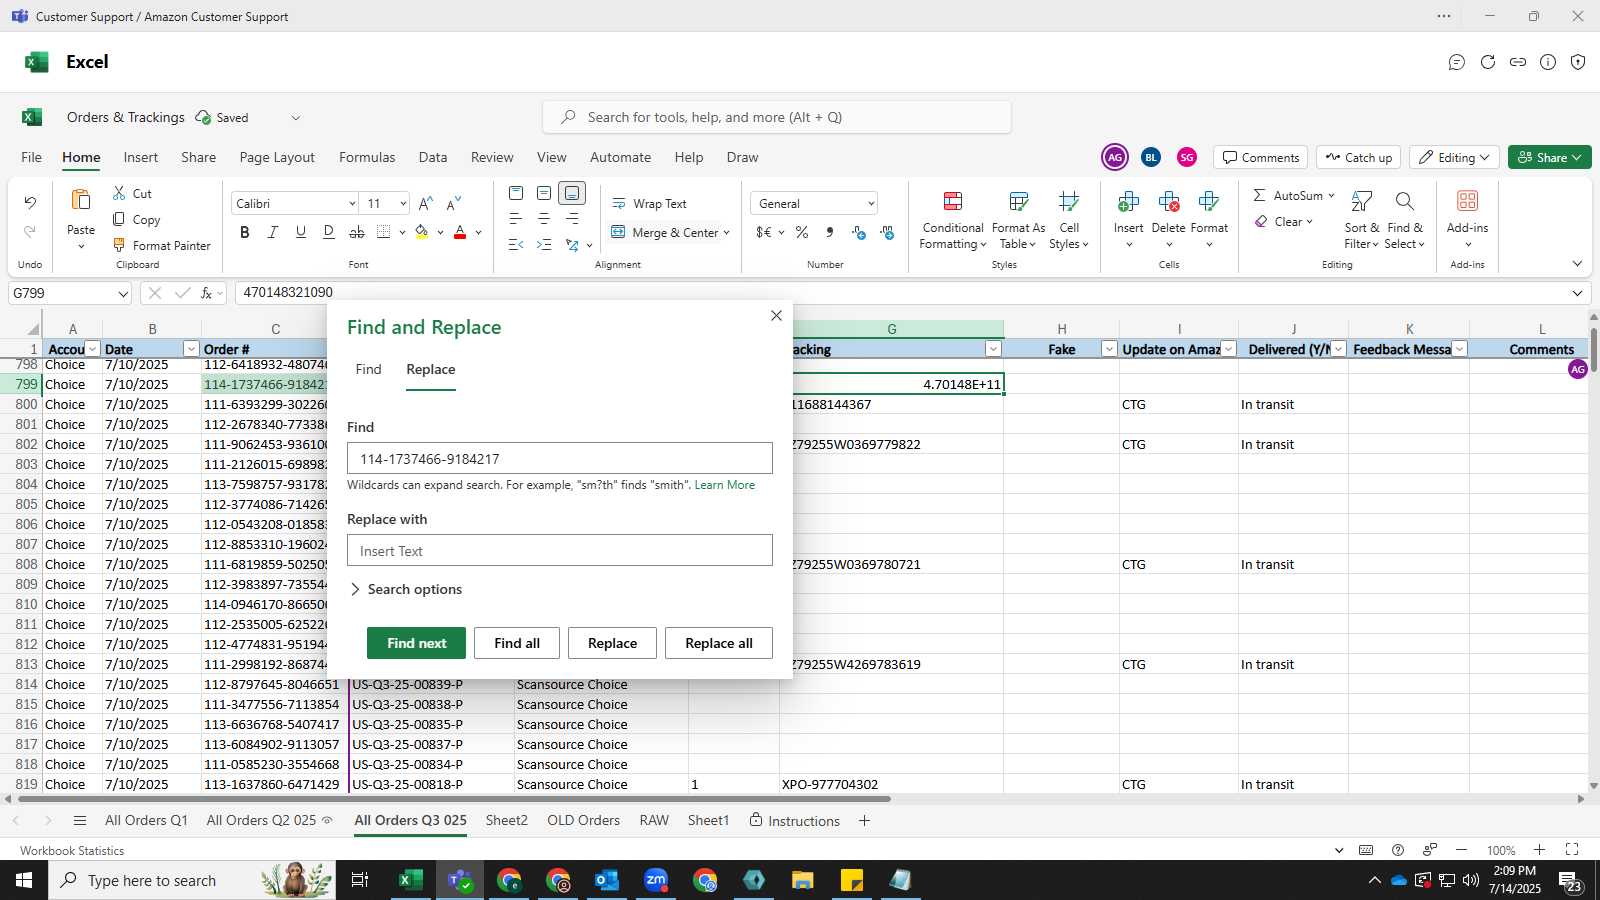The image size is (1600, 900).
Task: Increase font size with the grow icon
Action: tap(426, 203)
